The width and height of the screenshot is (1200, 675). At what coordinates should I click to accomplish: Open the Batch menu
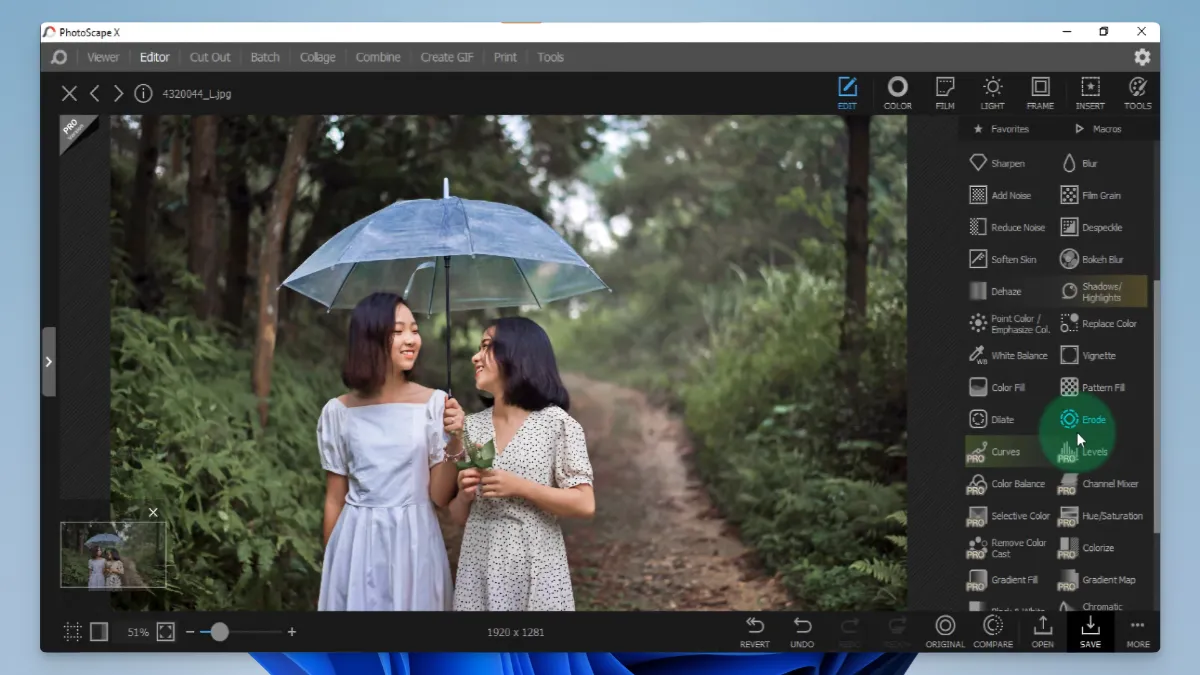point(264,57)
